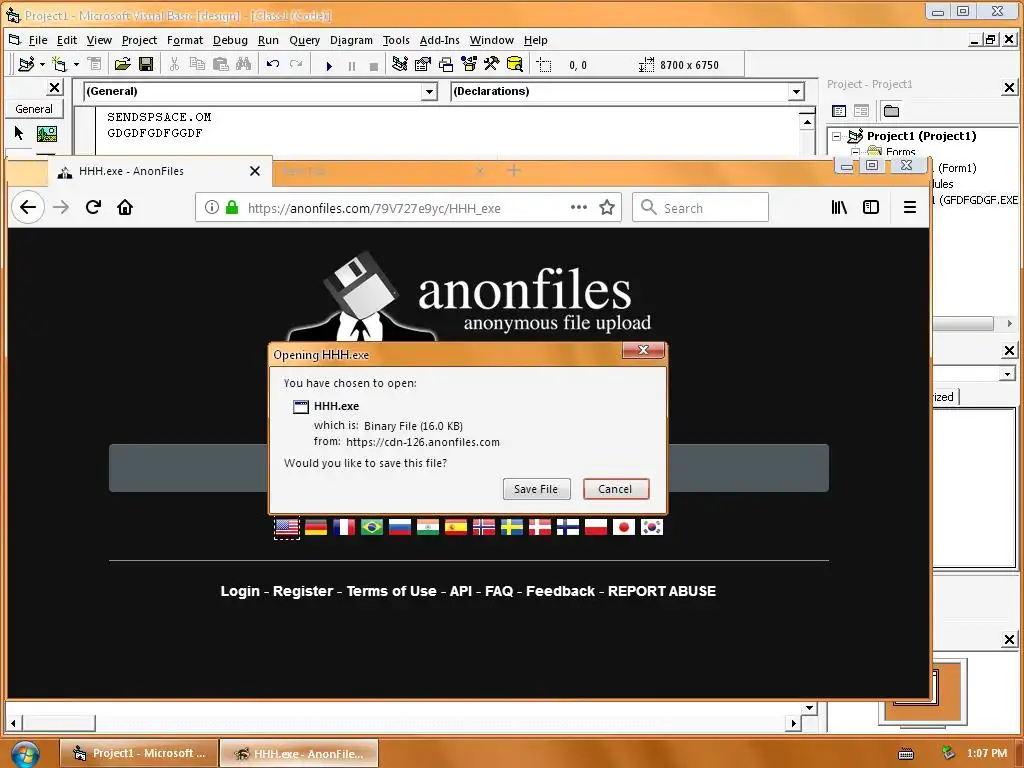This screenshot has width=1024, height=768.
Task: Click the Add Form toolbar icon
Action: (59, 64)
